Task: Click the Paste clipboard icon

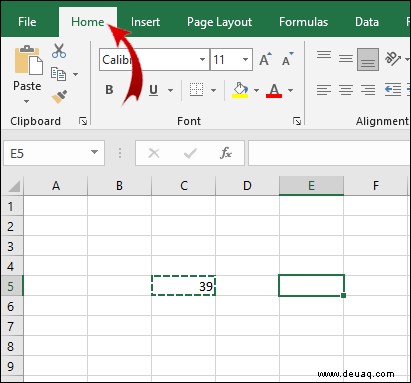Action: (28, 60)
